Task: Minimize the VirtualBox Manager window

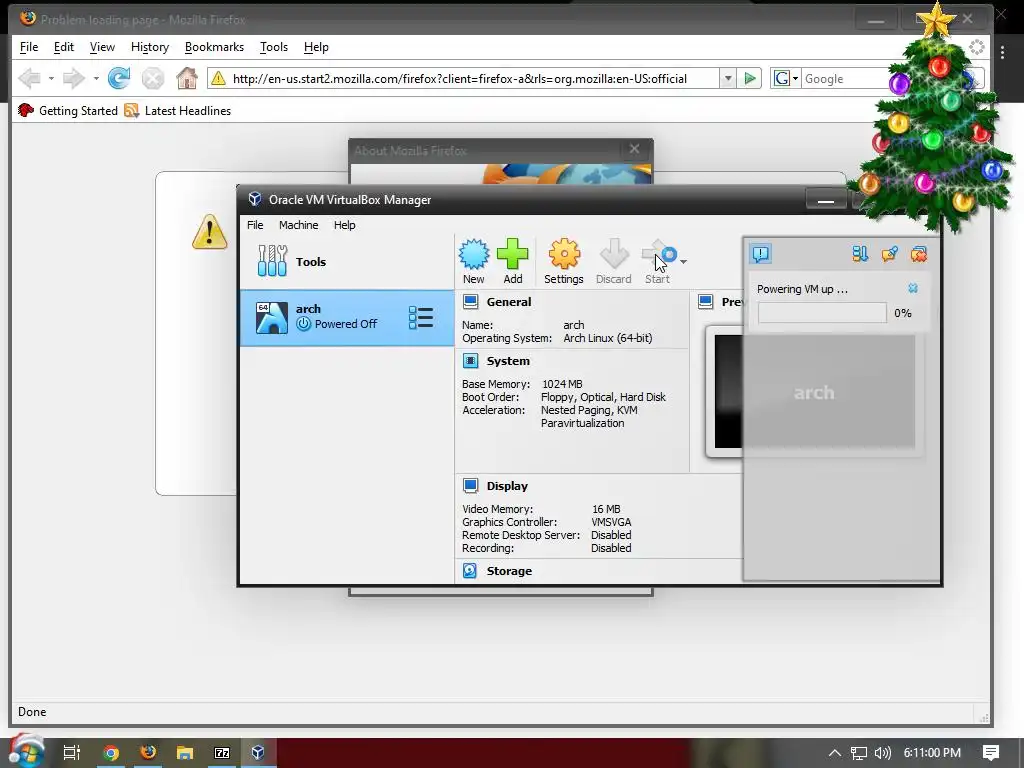Action: [826, 199]
